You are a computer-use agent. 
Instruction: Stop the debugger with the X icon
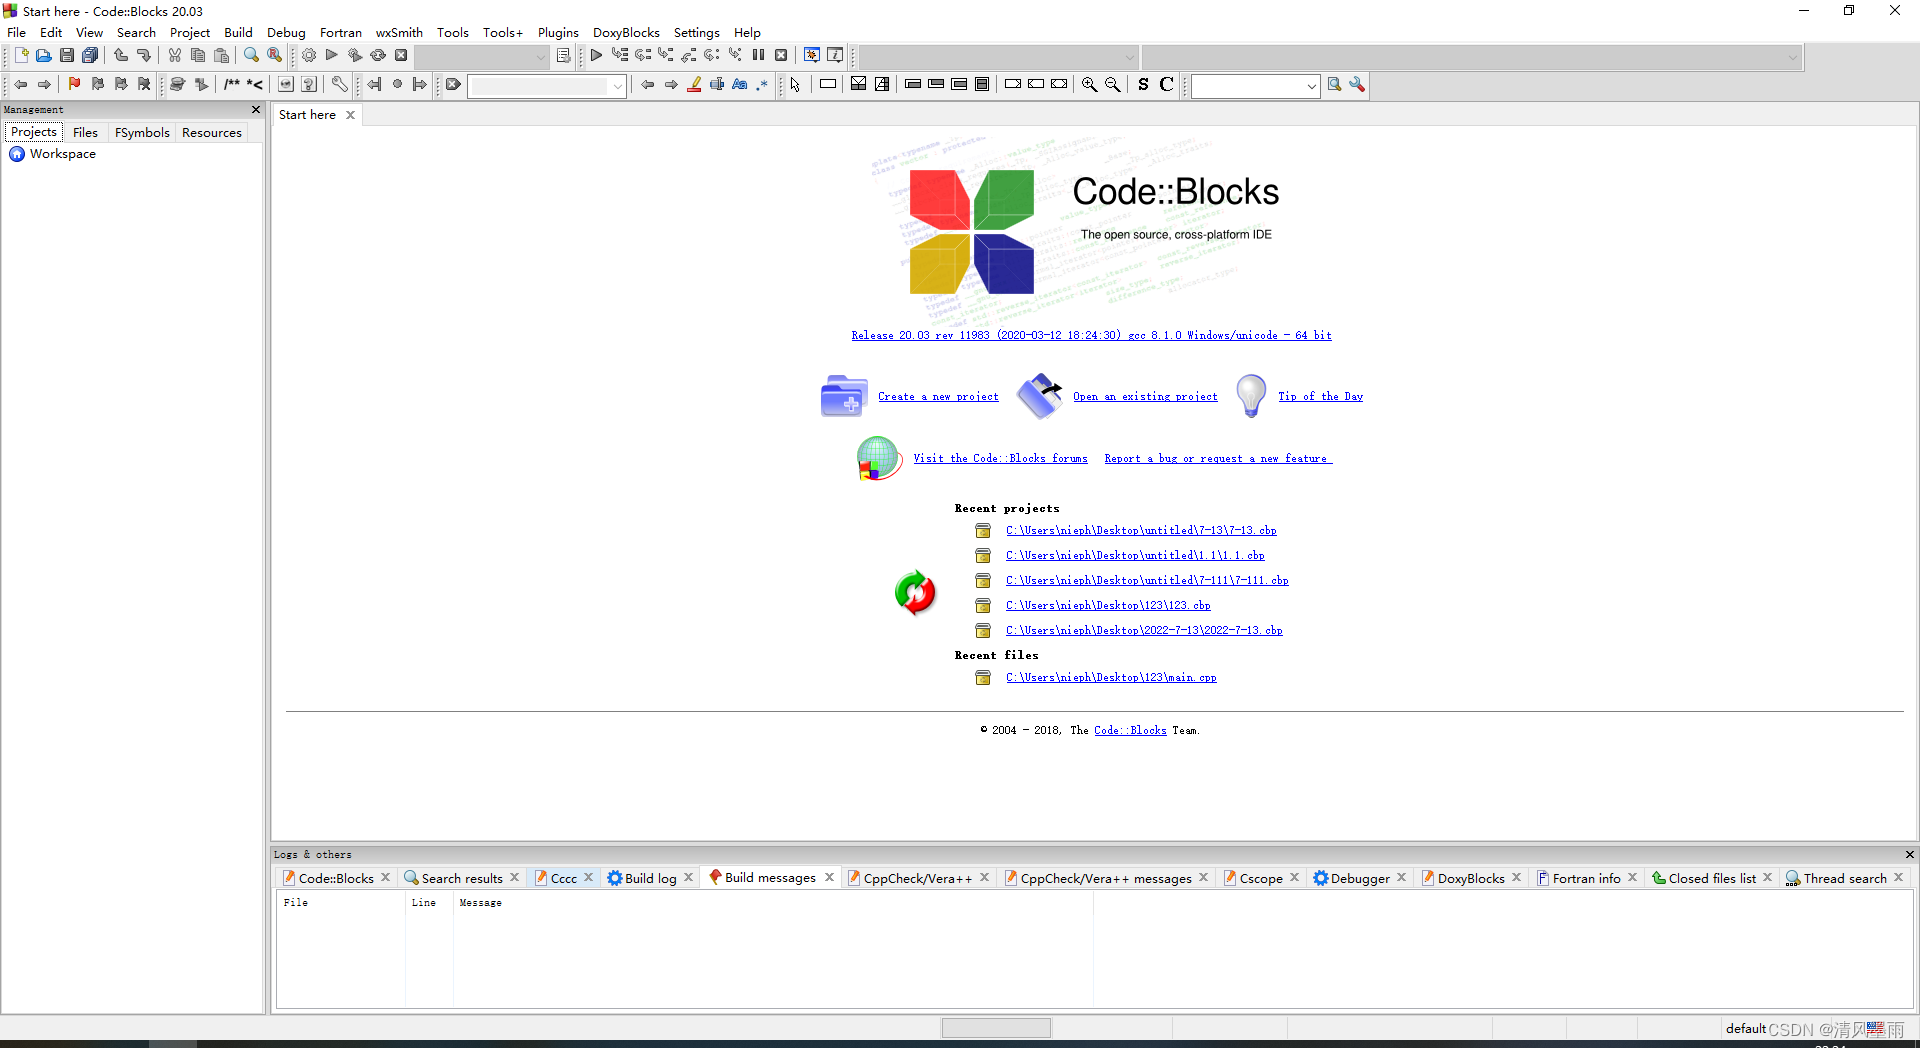pyautogui.click(x=781, y=56)
